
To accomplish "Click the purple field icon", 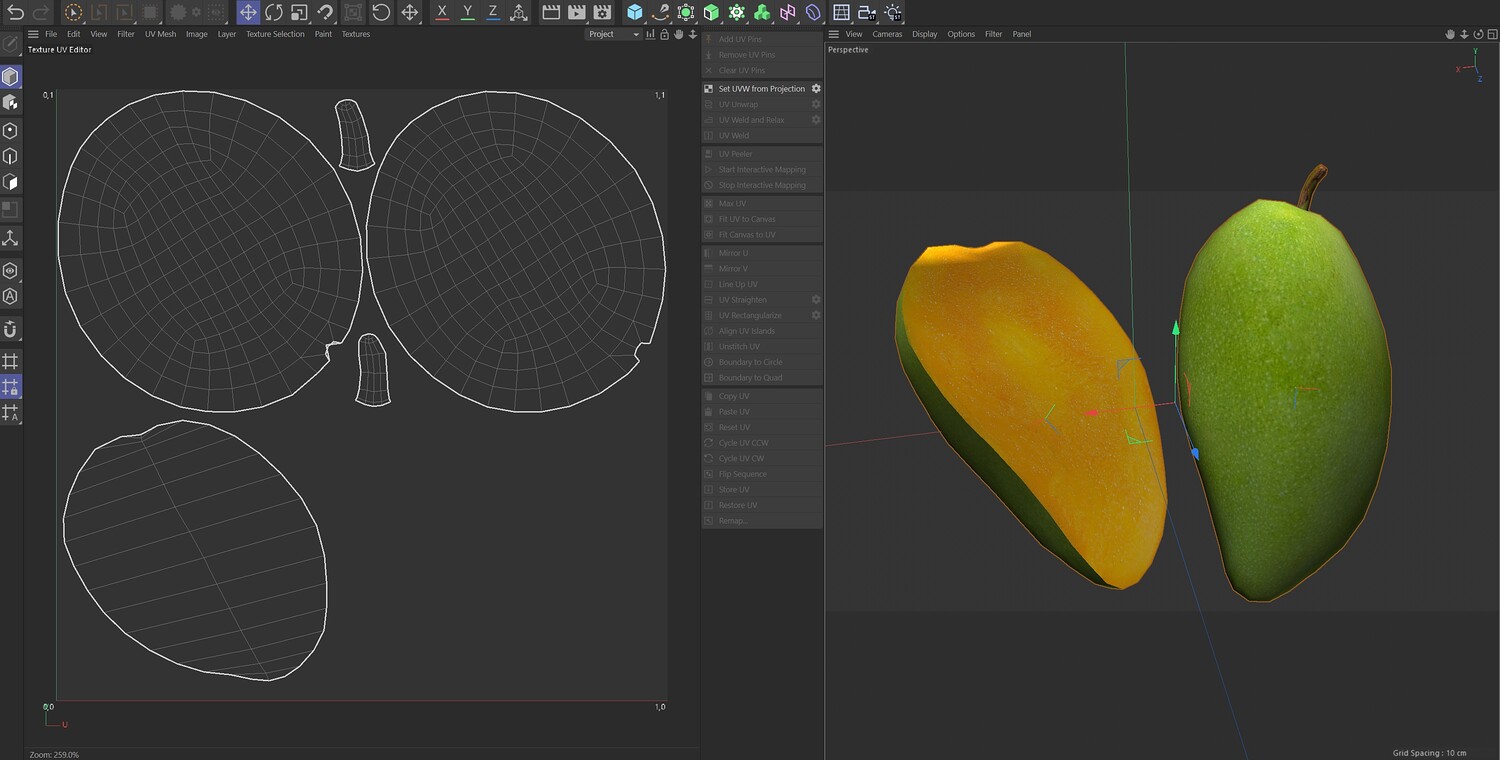I will point(813,13).
